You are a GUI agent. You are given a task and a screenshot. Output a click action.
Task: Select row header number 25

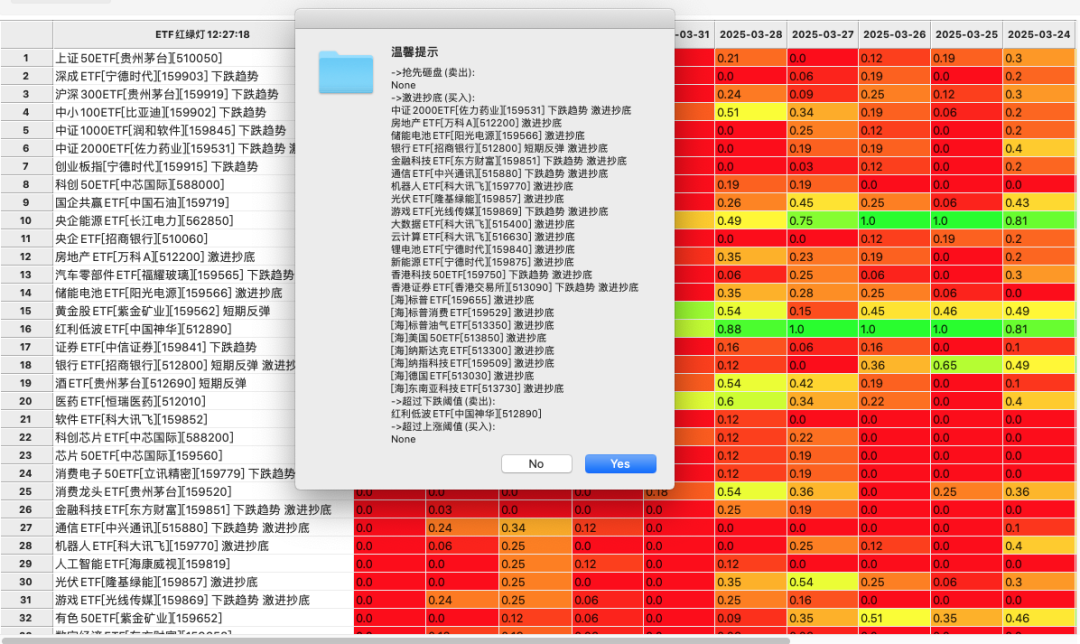pos(26,492)
